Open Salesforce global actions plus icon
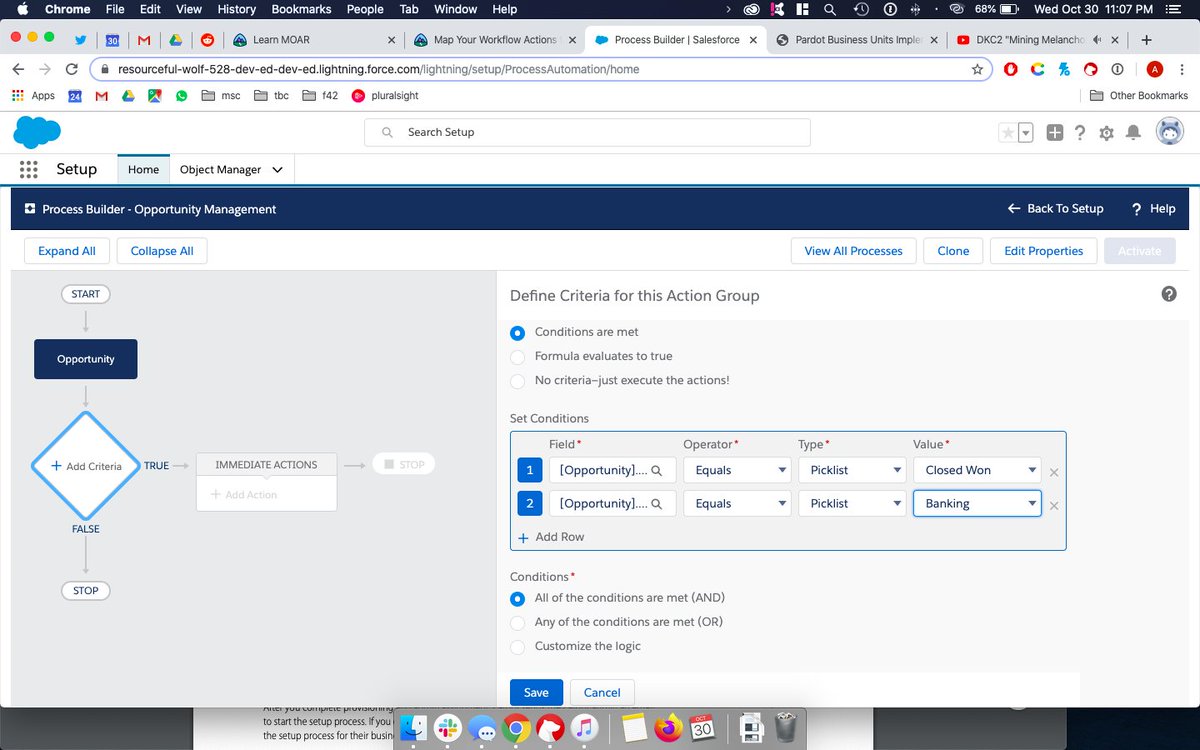The image size is (1200, 750). pyautogui.click(x=1055, y=132)
